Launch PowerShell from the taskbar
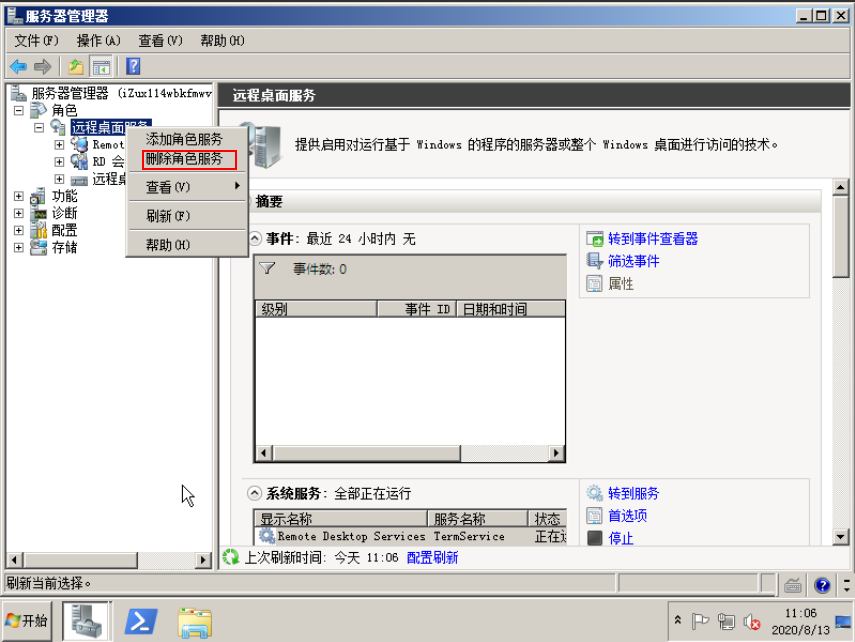The height and width of the screenshot is (642, 855). [141, 621]
